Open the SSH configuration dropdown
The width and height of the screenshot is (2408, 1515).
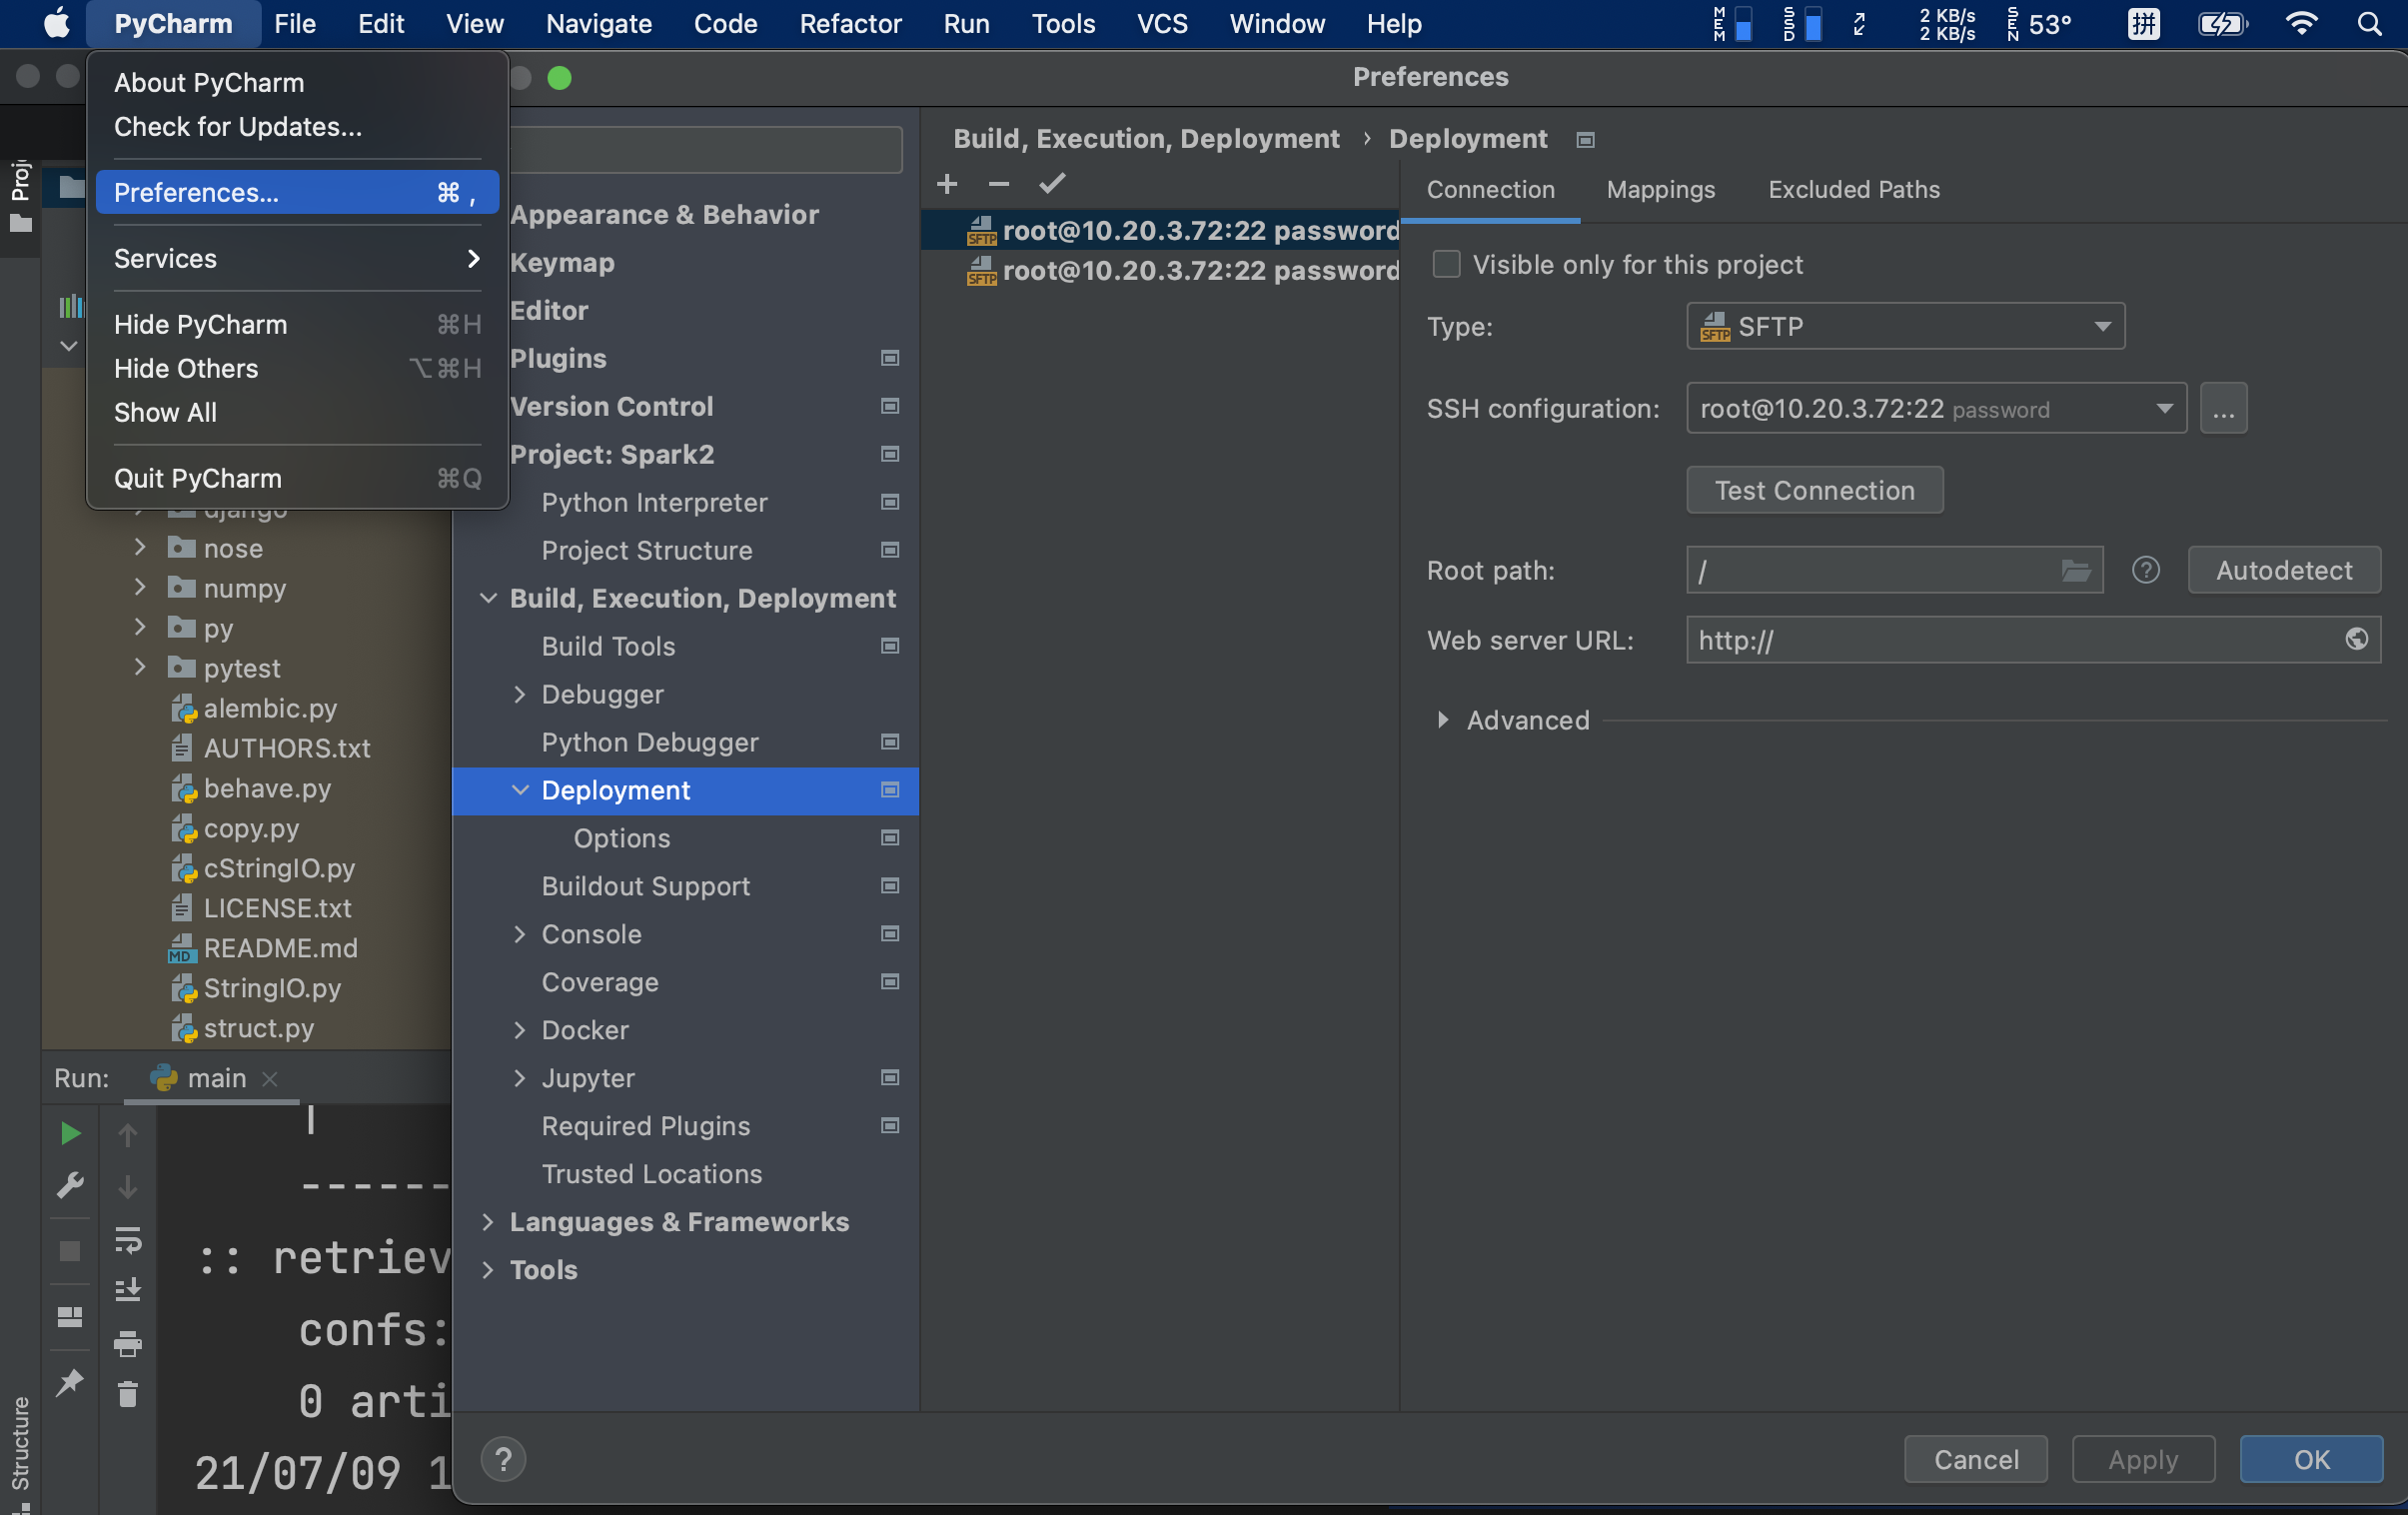tap(1936, 408)
